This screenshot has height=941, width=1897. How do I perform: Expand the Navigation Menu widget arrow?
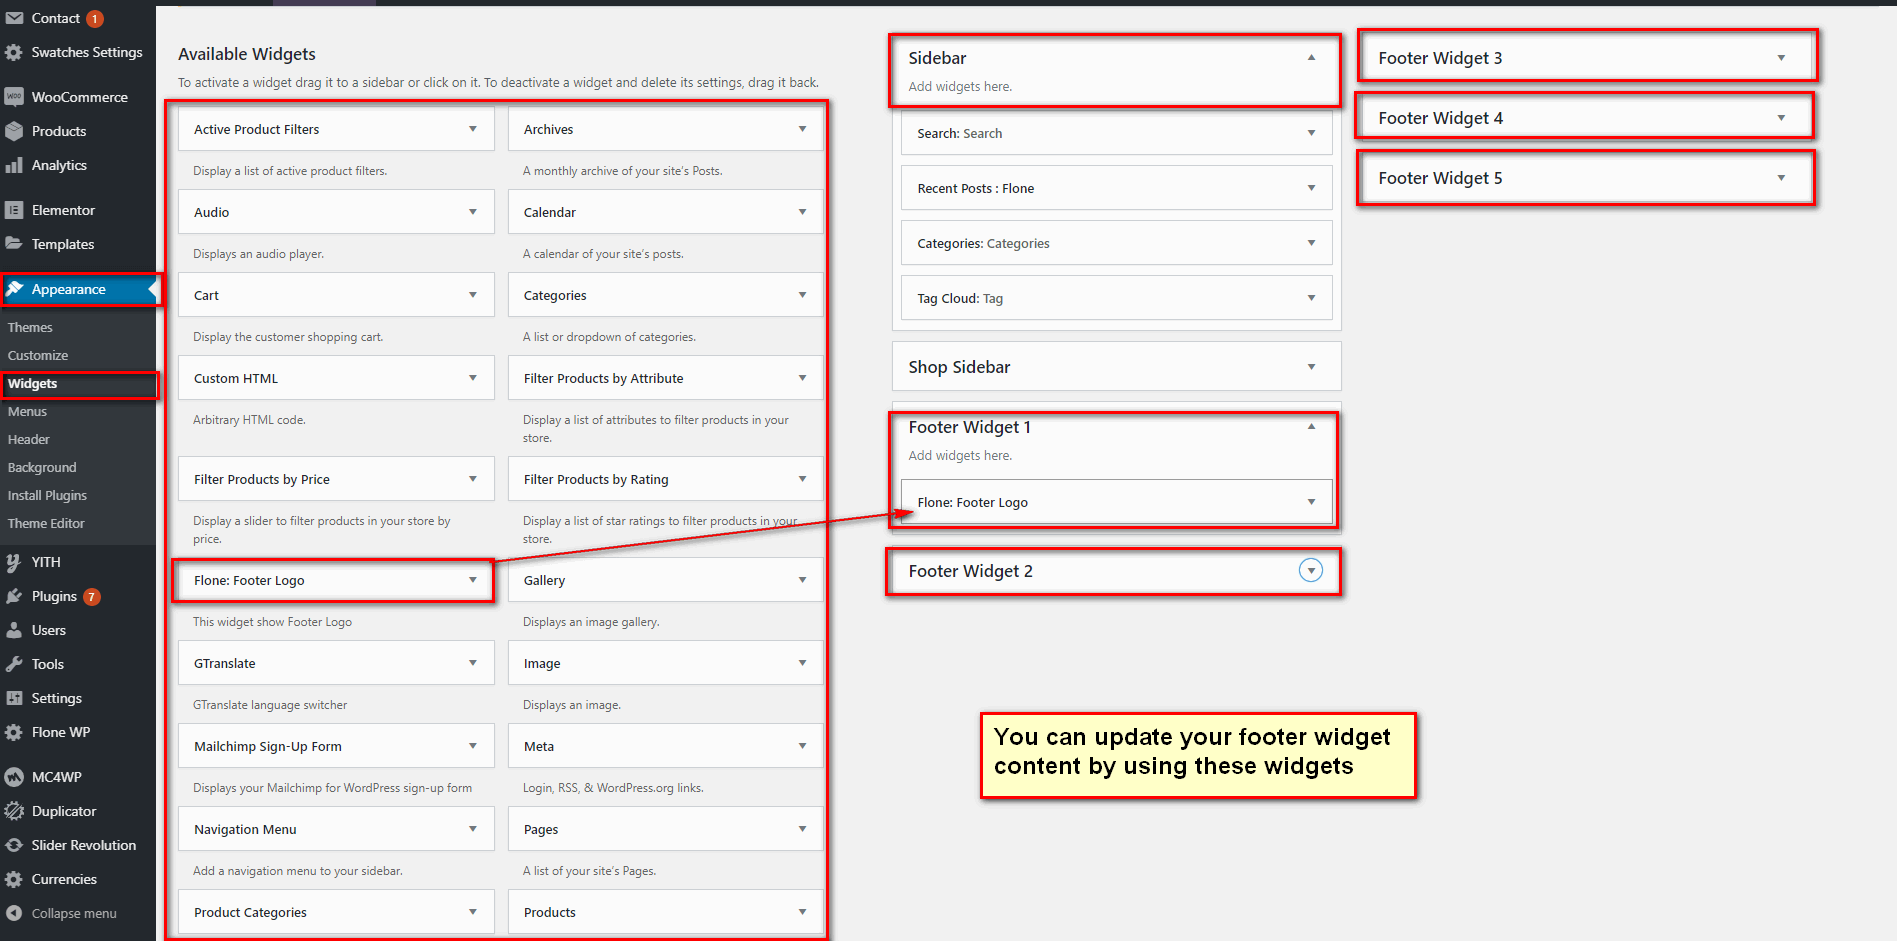(x=473, y=829)
